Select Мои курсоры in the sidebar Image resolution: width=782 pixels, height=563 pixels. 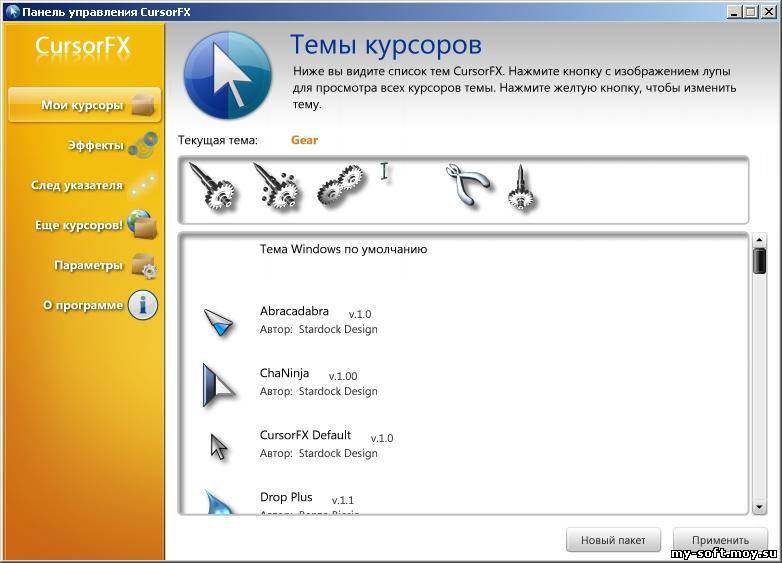click(85, 105)
